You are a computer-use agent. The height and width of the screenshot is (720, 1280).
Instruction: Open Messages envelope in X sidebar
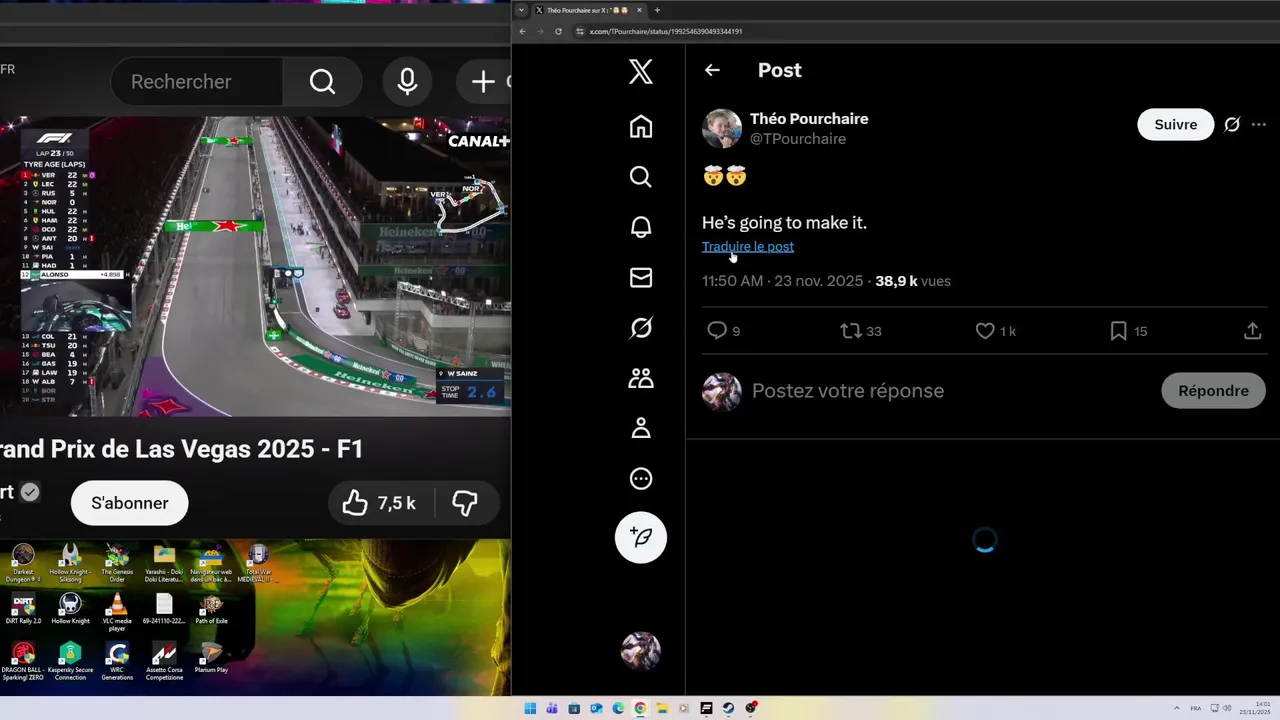pos(641,278)
